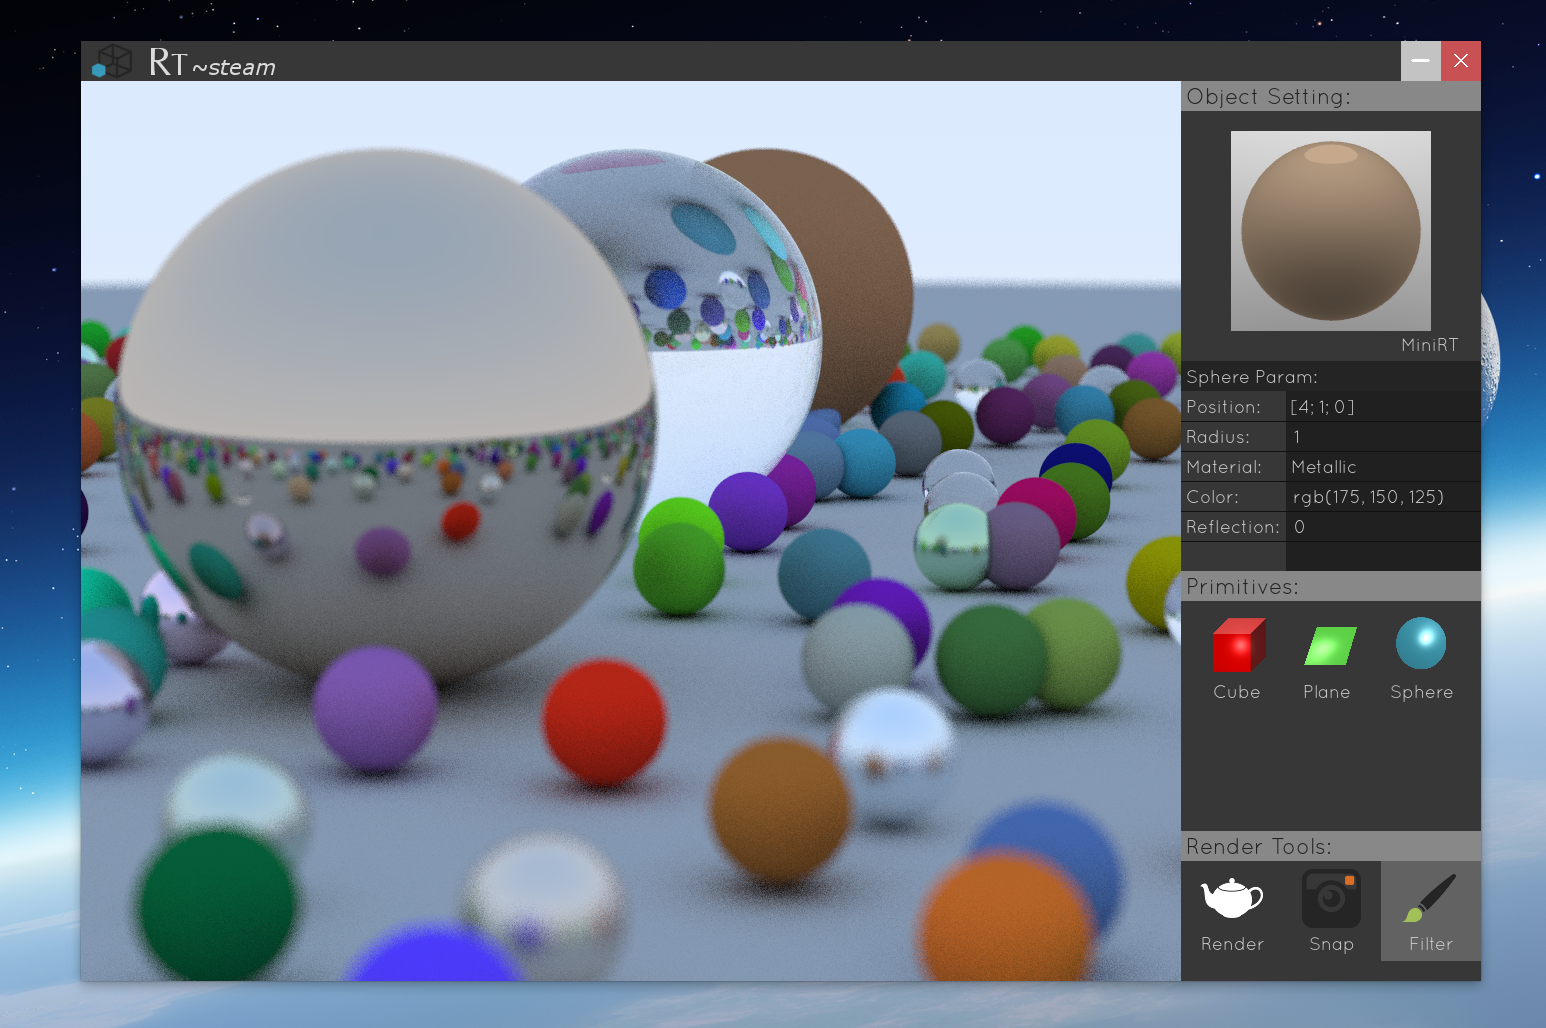Screen dimensions: 1546x1028
Task: Click the Primitives section header
Action: (x=1331, y=587)
